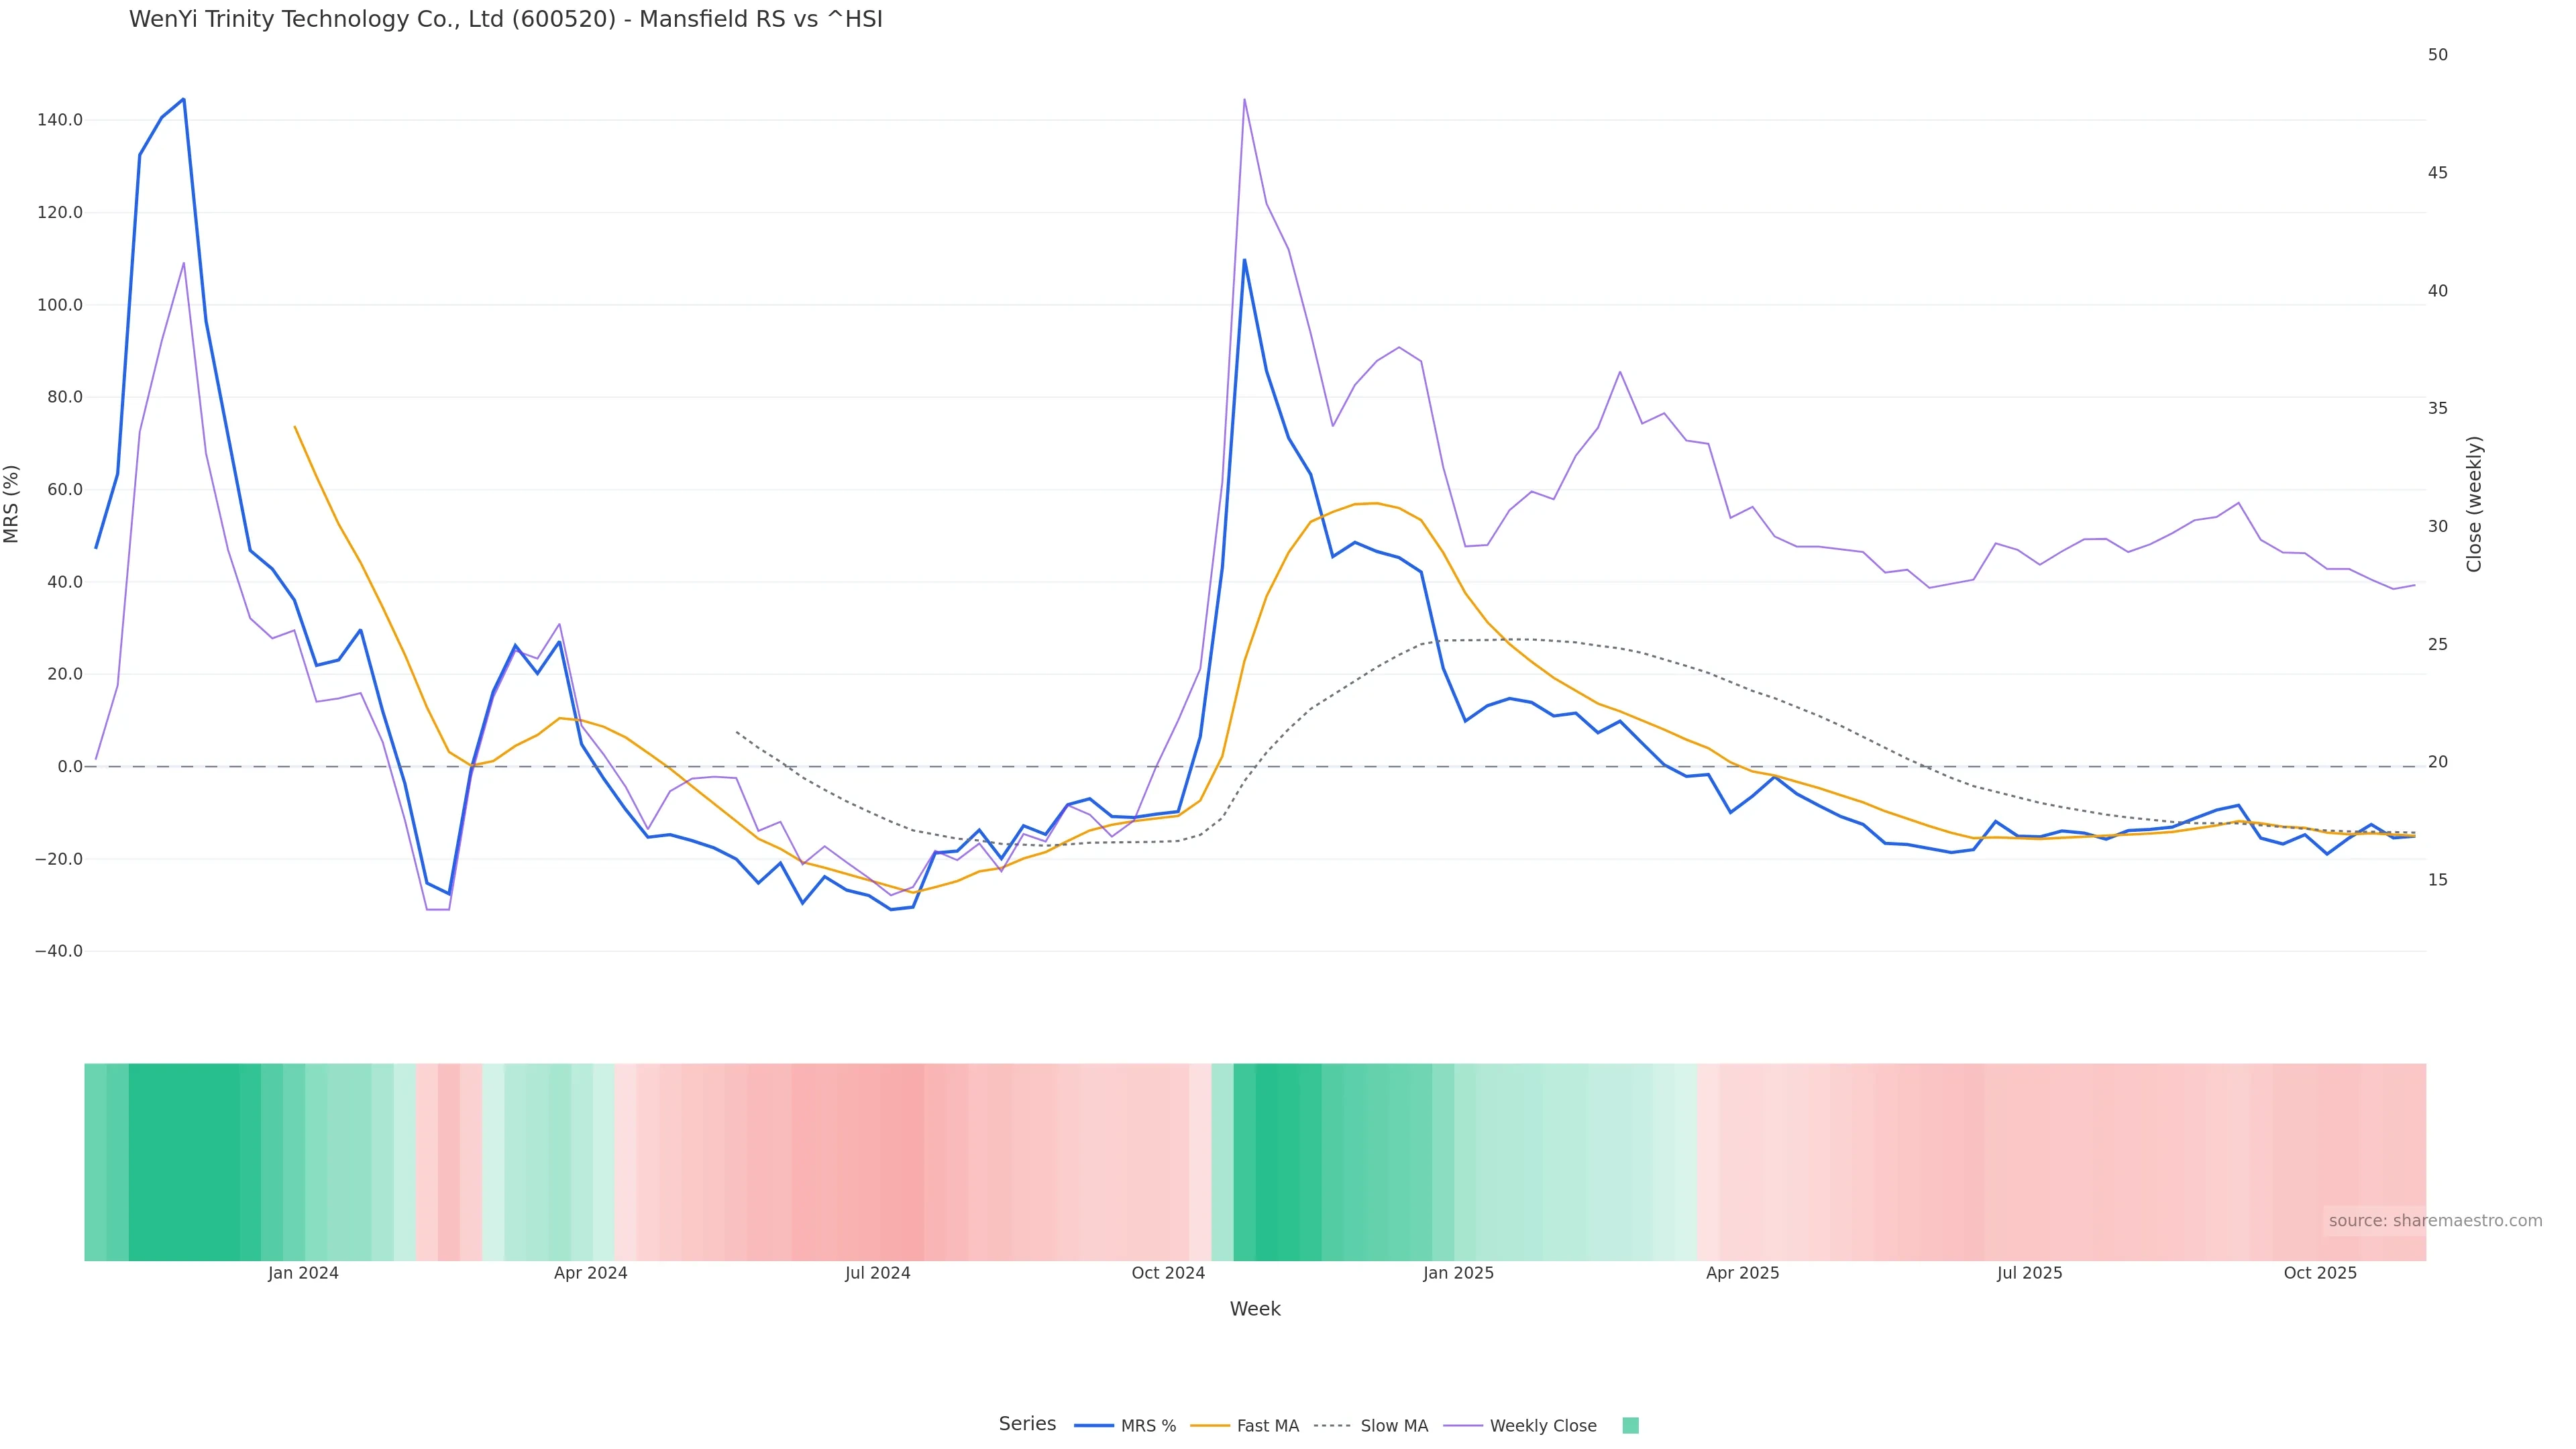The image size is (2576, 1449).
Task: Click the chart title text
Action: [505, 20]
